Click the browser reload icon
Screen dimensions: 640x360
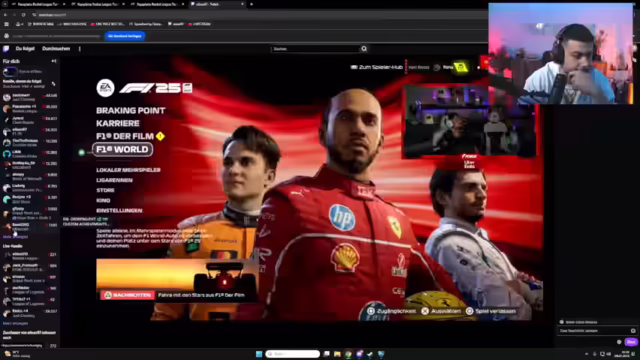point(24,15)
